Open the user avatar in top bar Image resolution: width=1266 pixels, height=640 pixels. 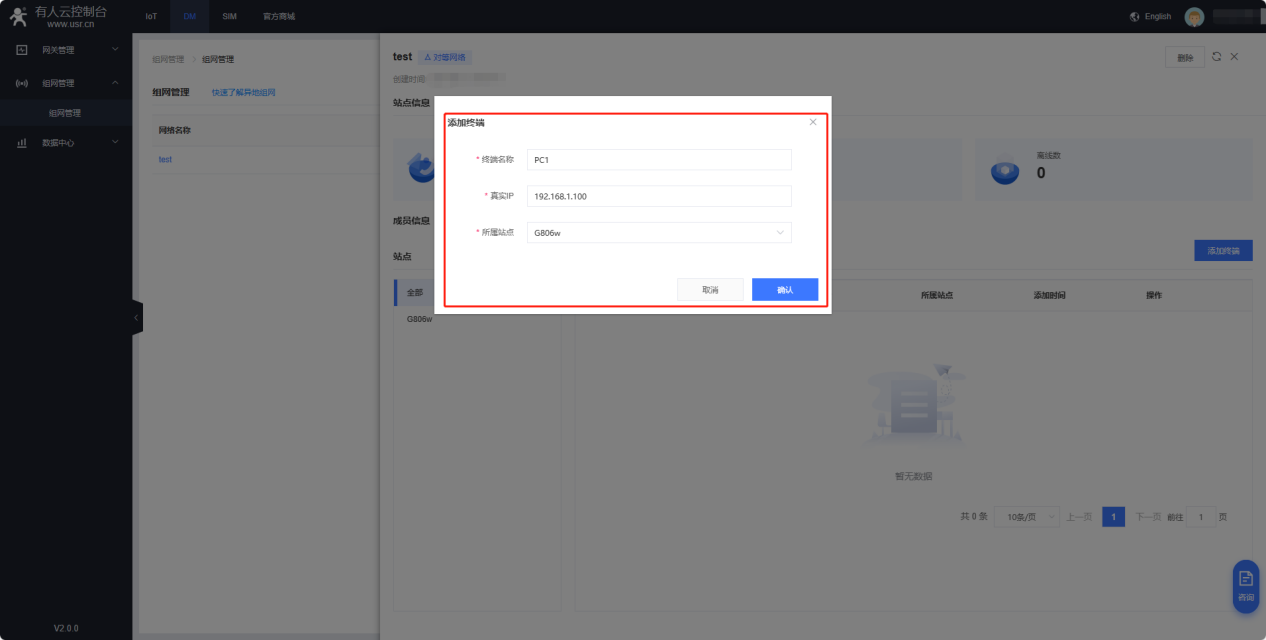point(1194,17)
